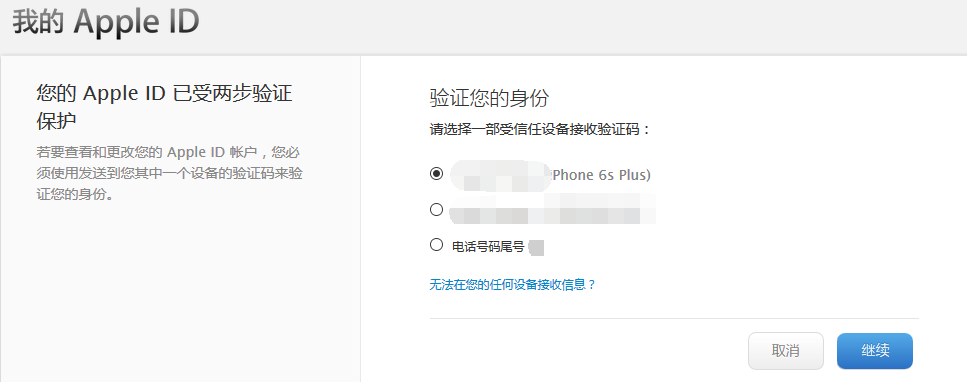Click the 电话号码尾号 label text
The image size is (967, 382).
[488, 247]
